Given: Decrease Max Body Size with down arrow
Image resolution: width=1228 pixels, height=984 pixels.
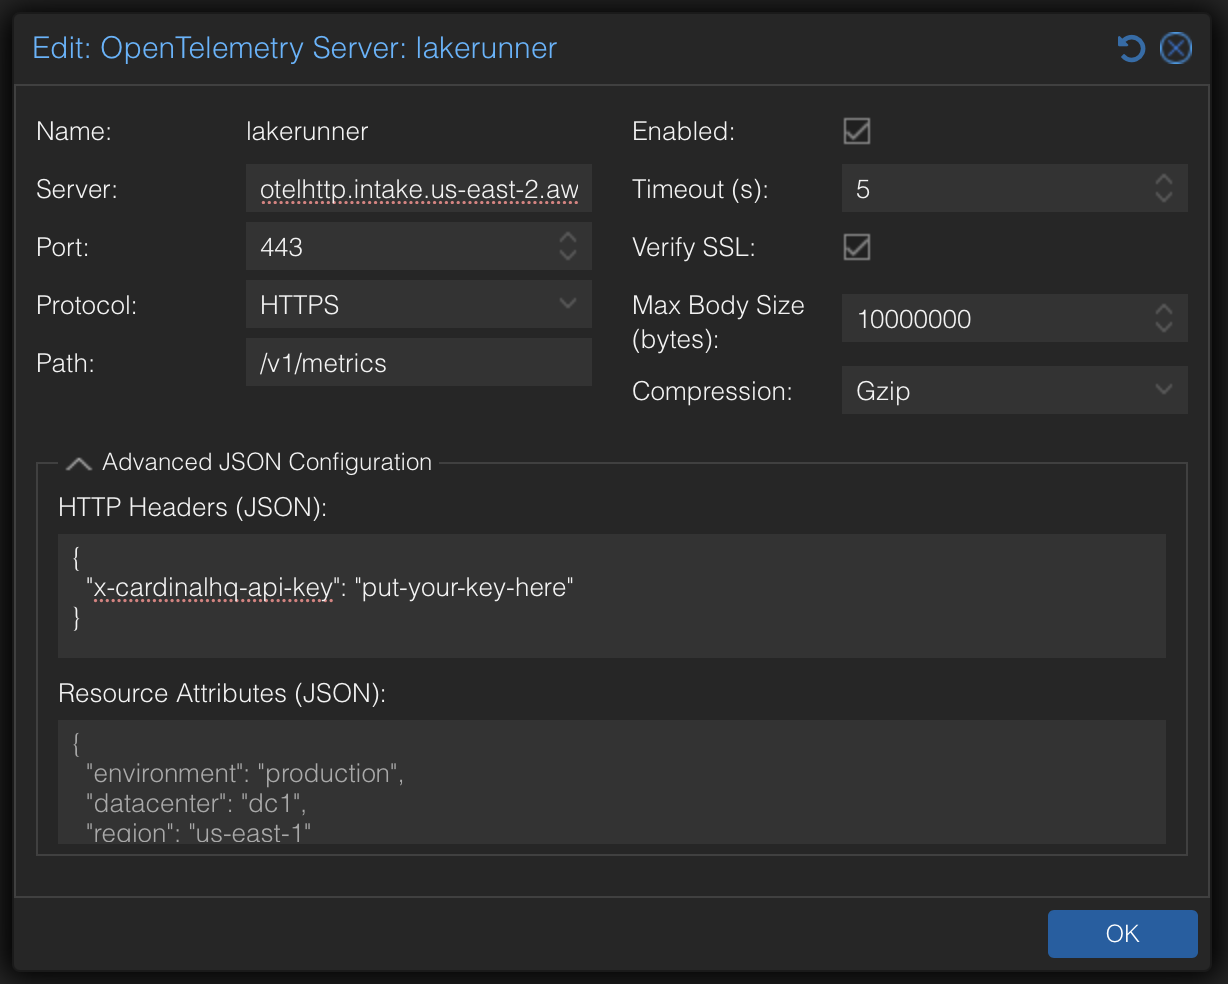Looking at the screenshot, I should [x=1164, y=326].
